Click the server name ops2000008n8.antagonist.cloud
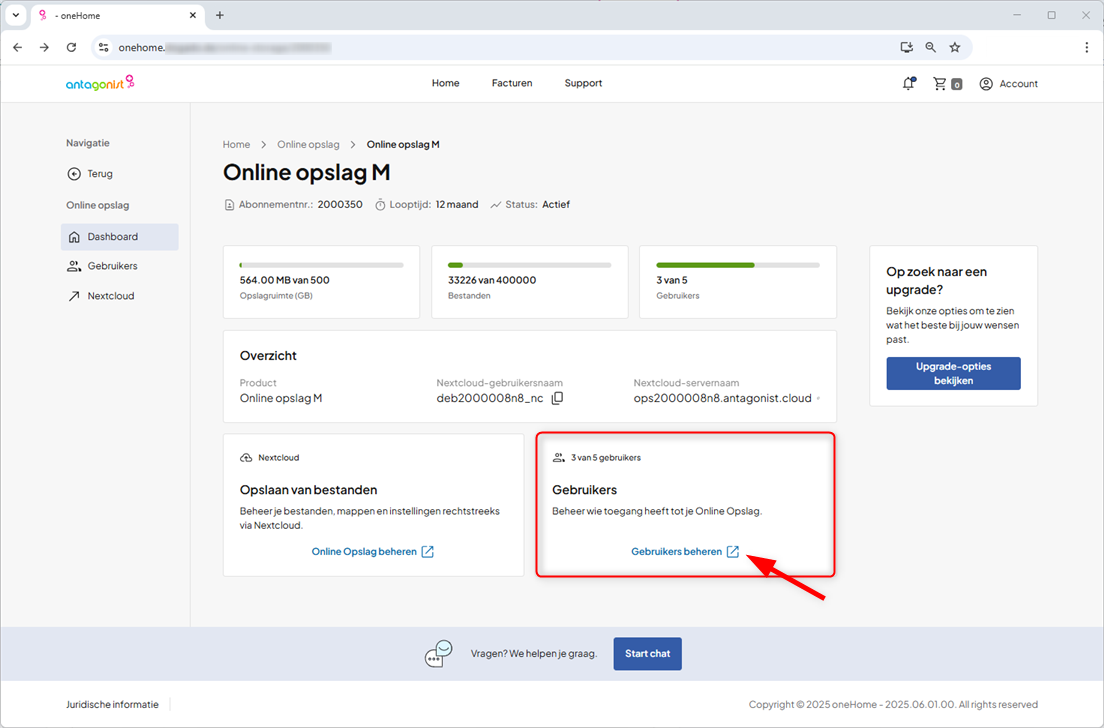The height and width of the screenshot is (728, 1104). pyautogui.click(x=722, y=398)
